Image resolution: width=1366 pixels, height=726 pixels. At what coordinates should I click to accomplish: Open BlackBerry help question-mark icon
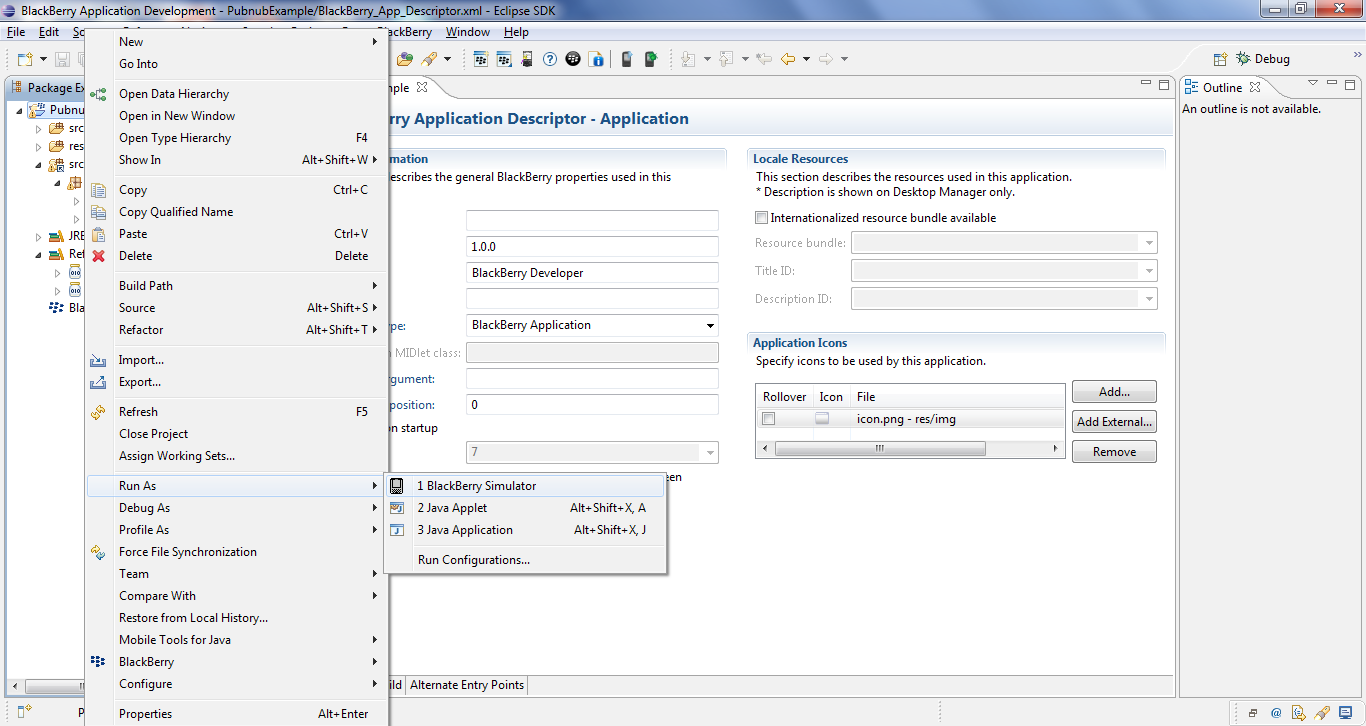pyautogui.click(x=550, y=59)
